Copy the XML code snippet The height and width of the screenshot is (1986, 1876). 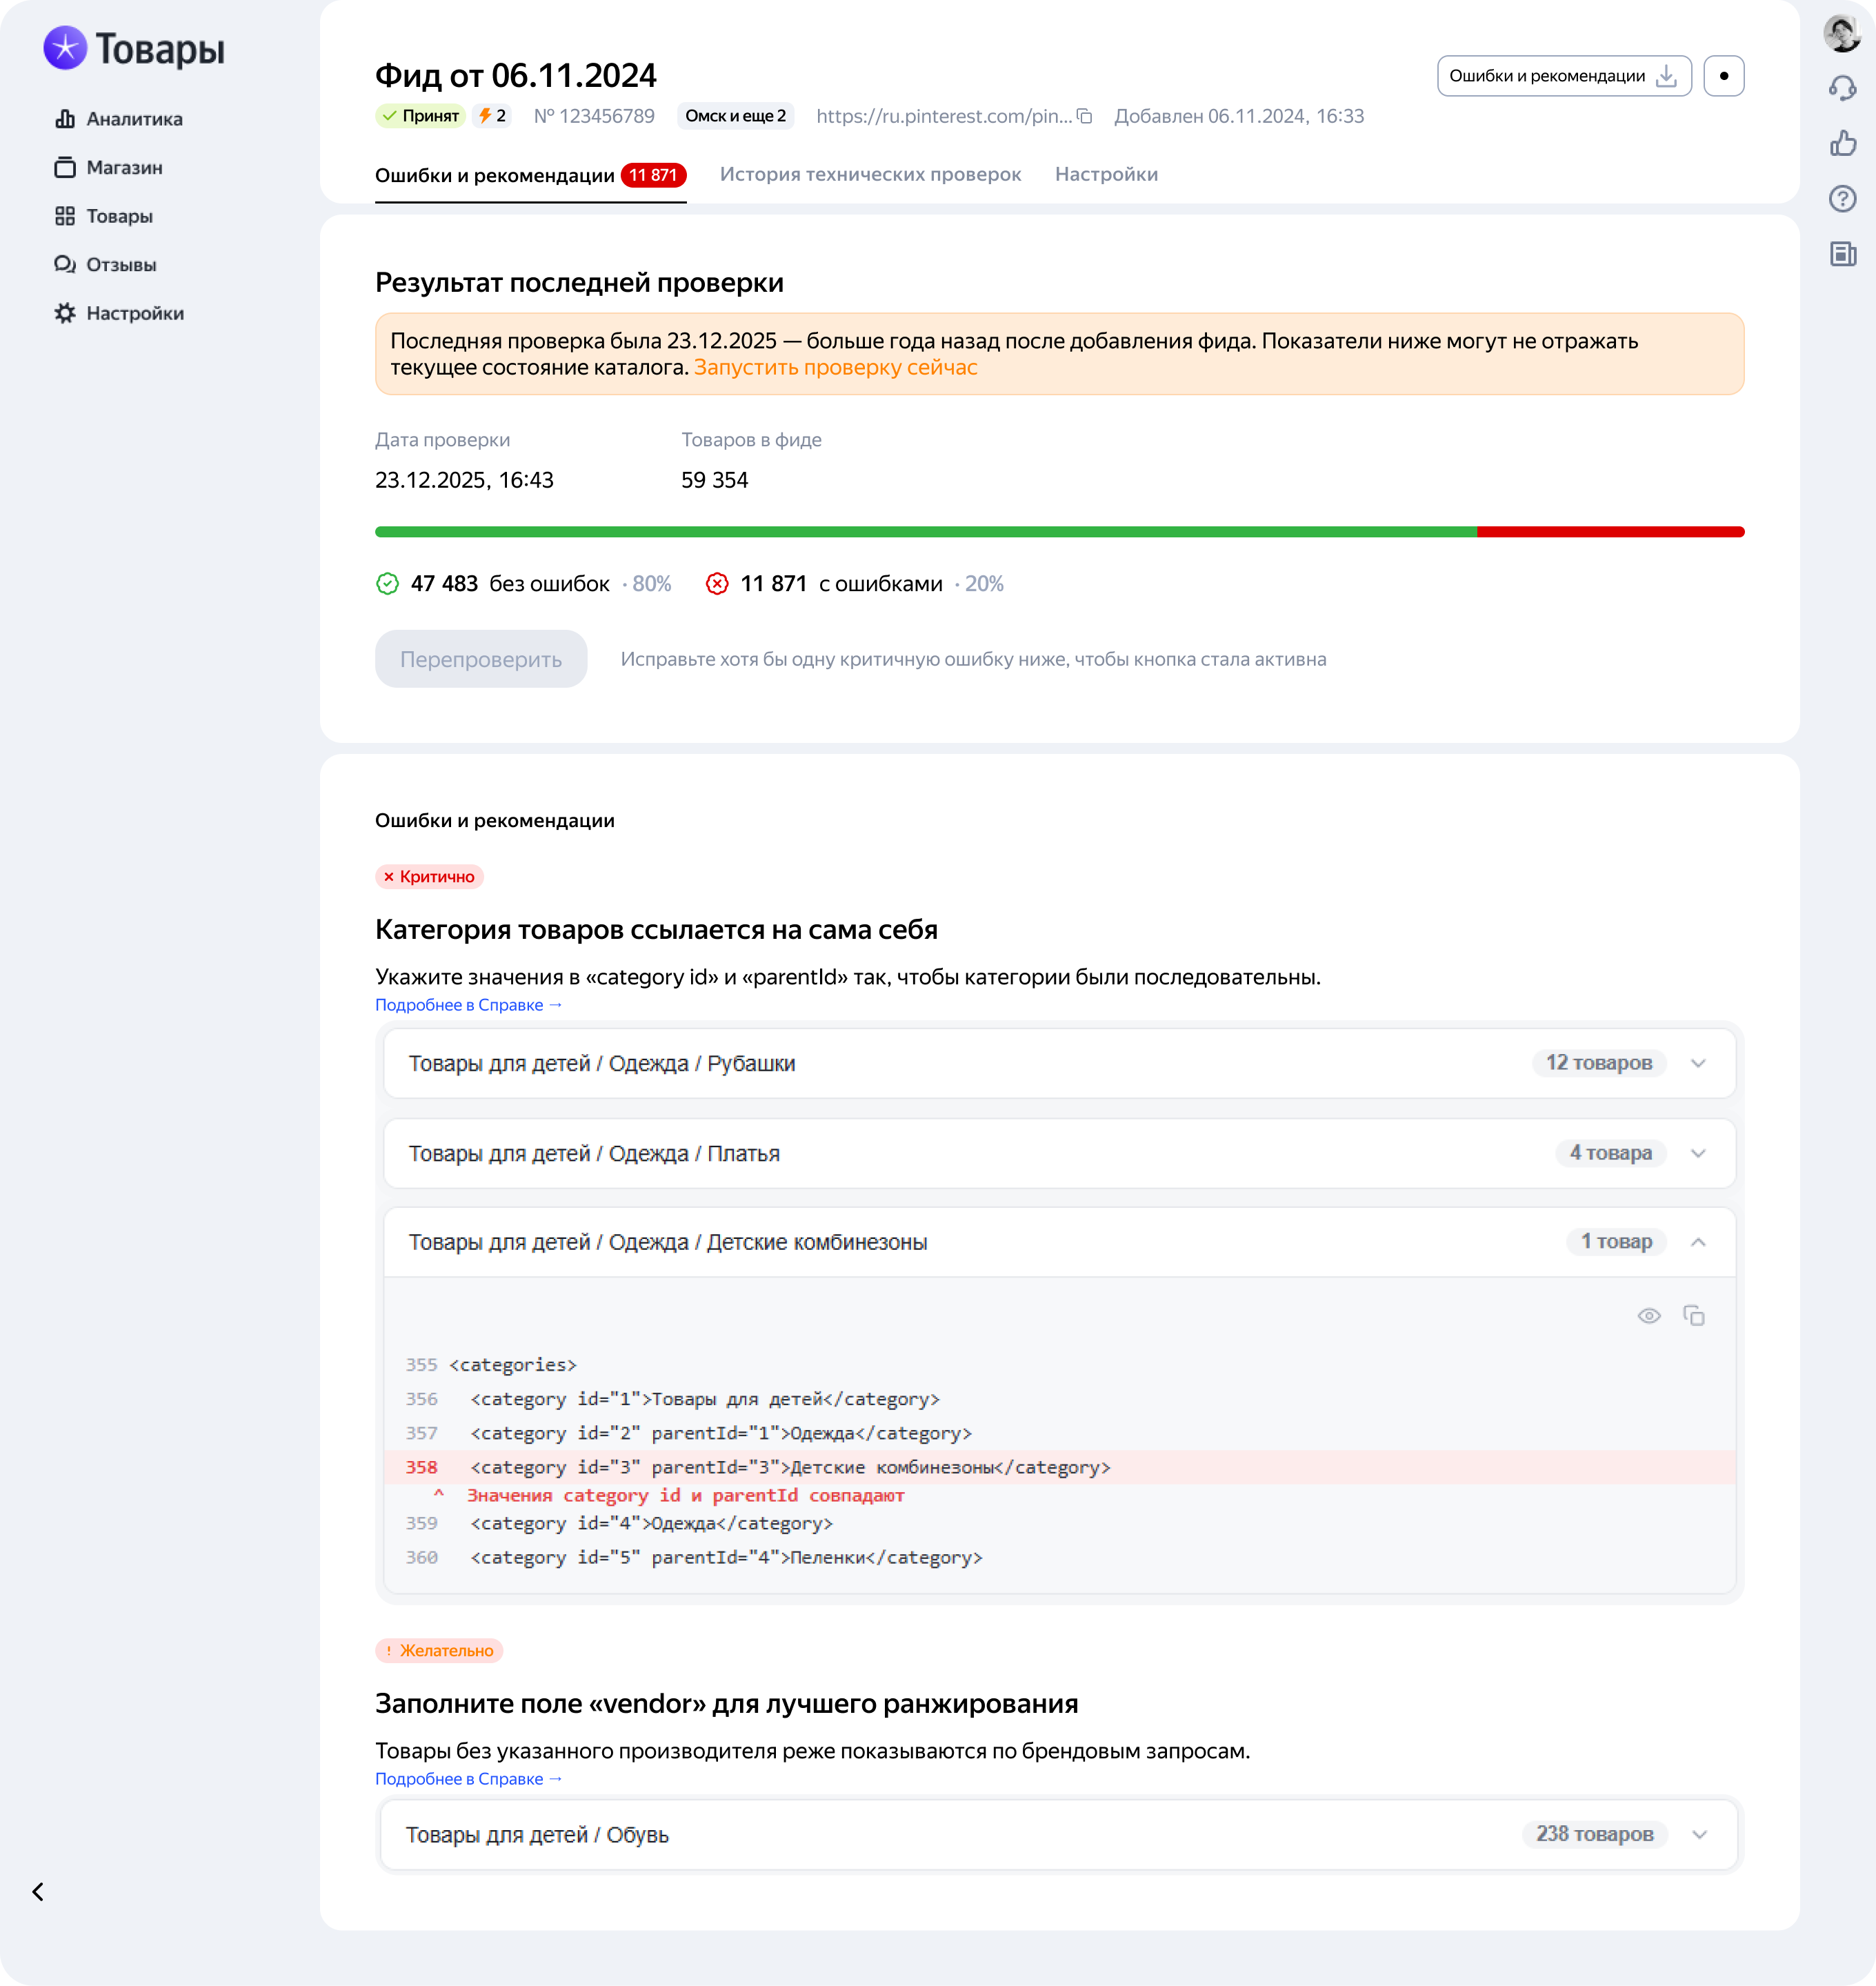(x=1694, y=1315)
